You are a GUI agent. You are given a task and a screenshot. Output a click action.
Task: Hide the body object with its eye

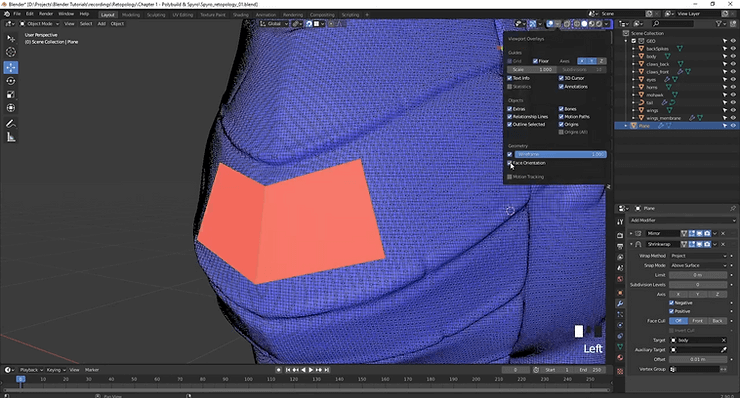733,56
